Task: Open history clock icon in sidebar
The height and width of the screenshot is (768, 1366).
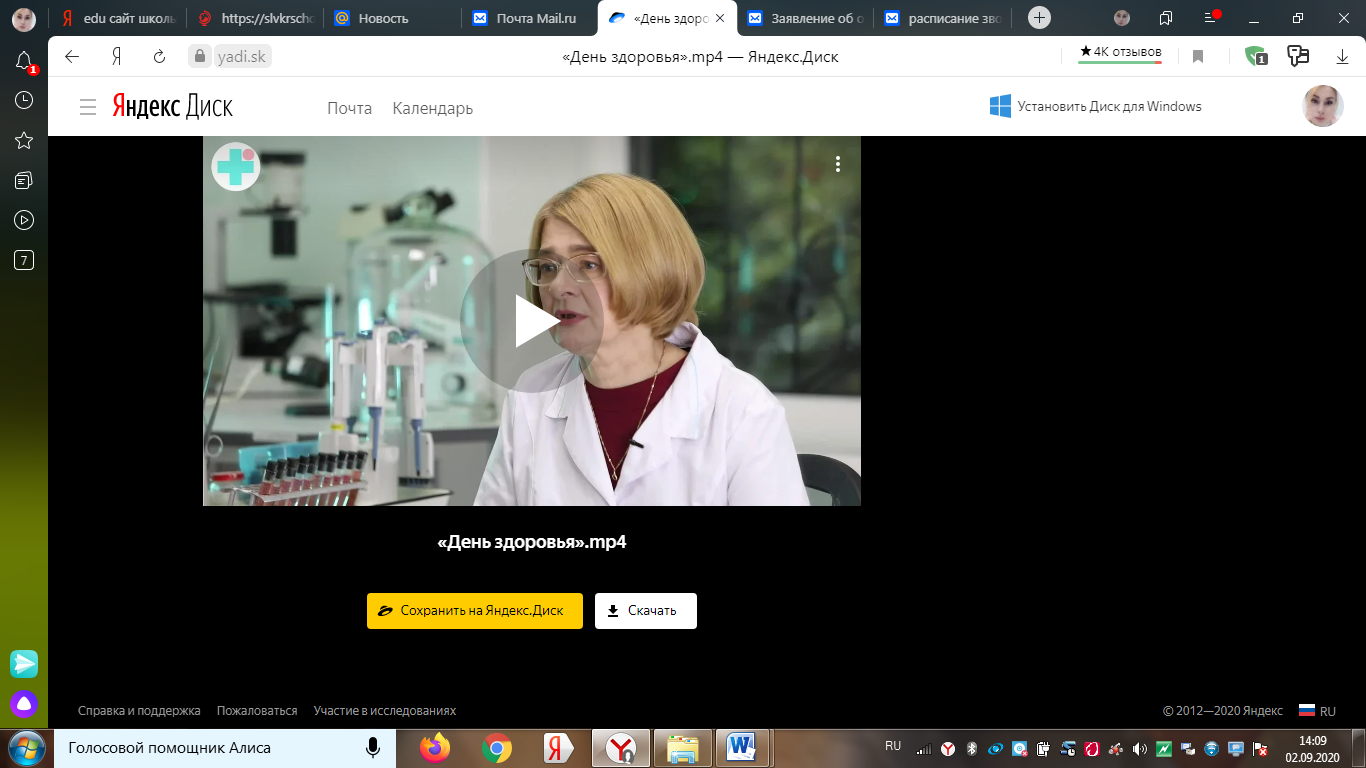Action: tap(24, 100)
